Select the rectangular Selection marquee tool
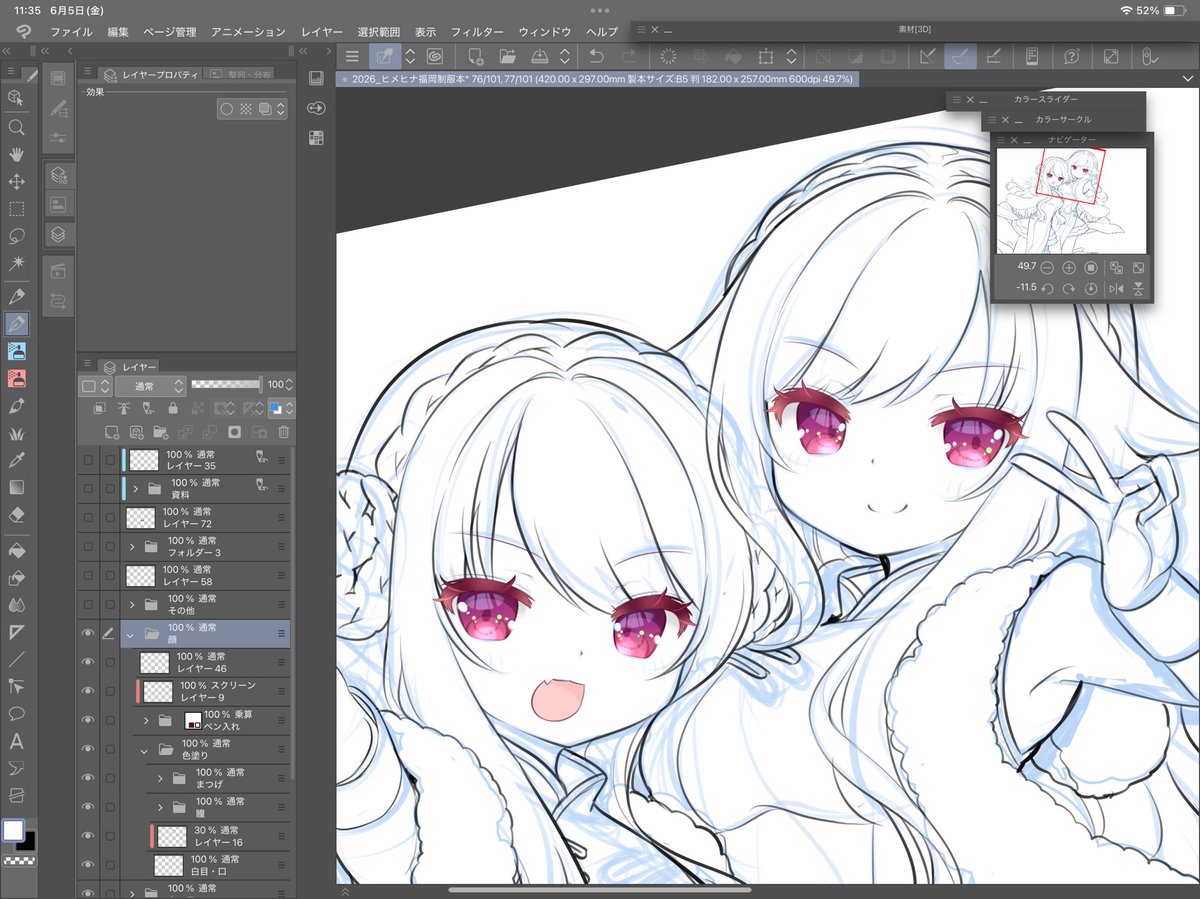This screenshot has width=1200, height=899. coord(16,209)
